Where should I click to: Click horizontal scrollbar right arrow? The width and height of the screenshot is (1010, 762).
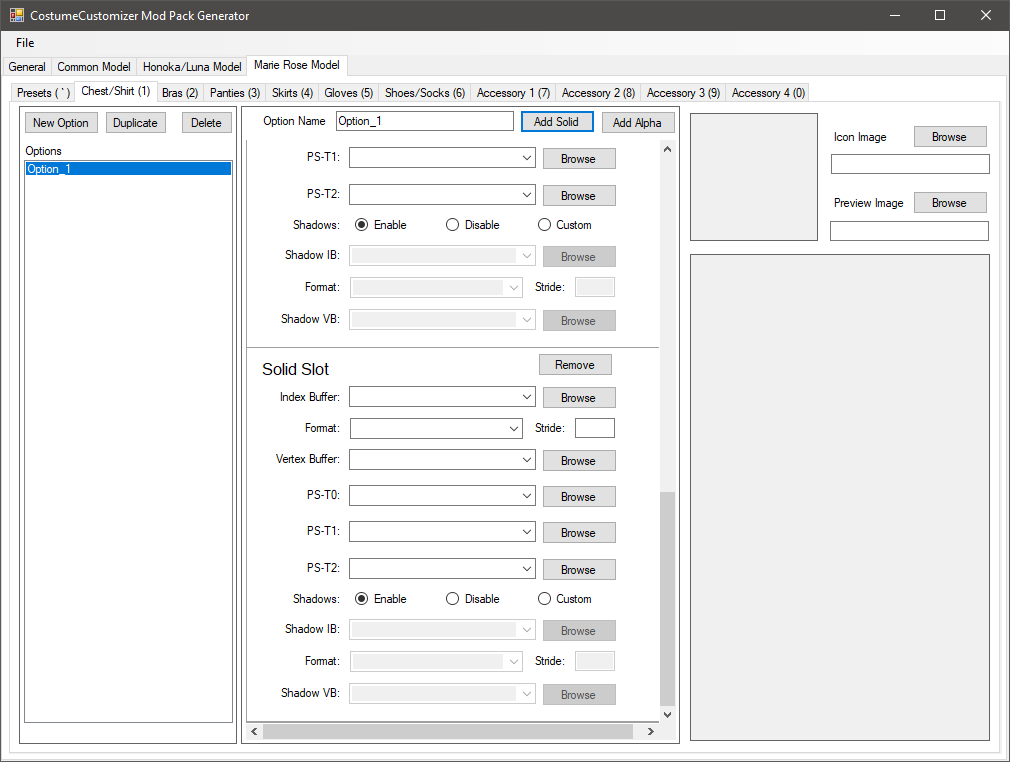pos(651,731)
